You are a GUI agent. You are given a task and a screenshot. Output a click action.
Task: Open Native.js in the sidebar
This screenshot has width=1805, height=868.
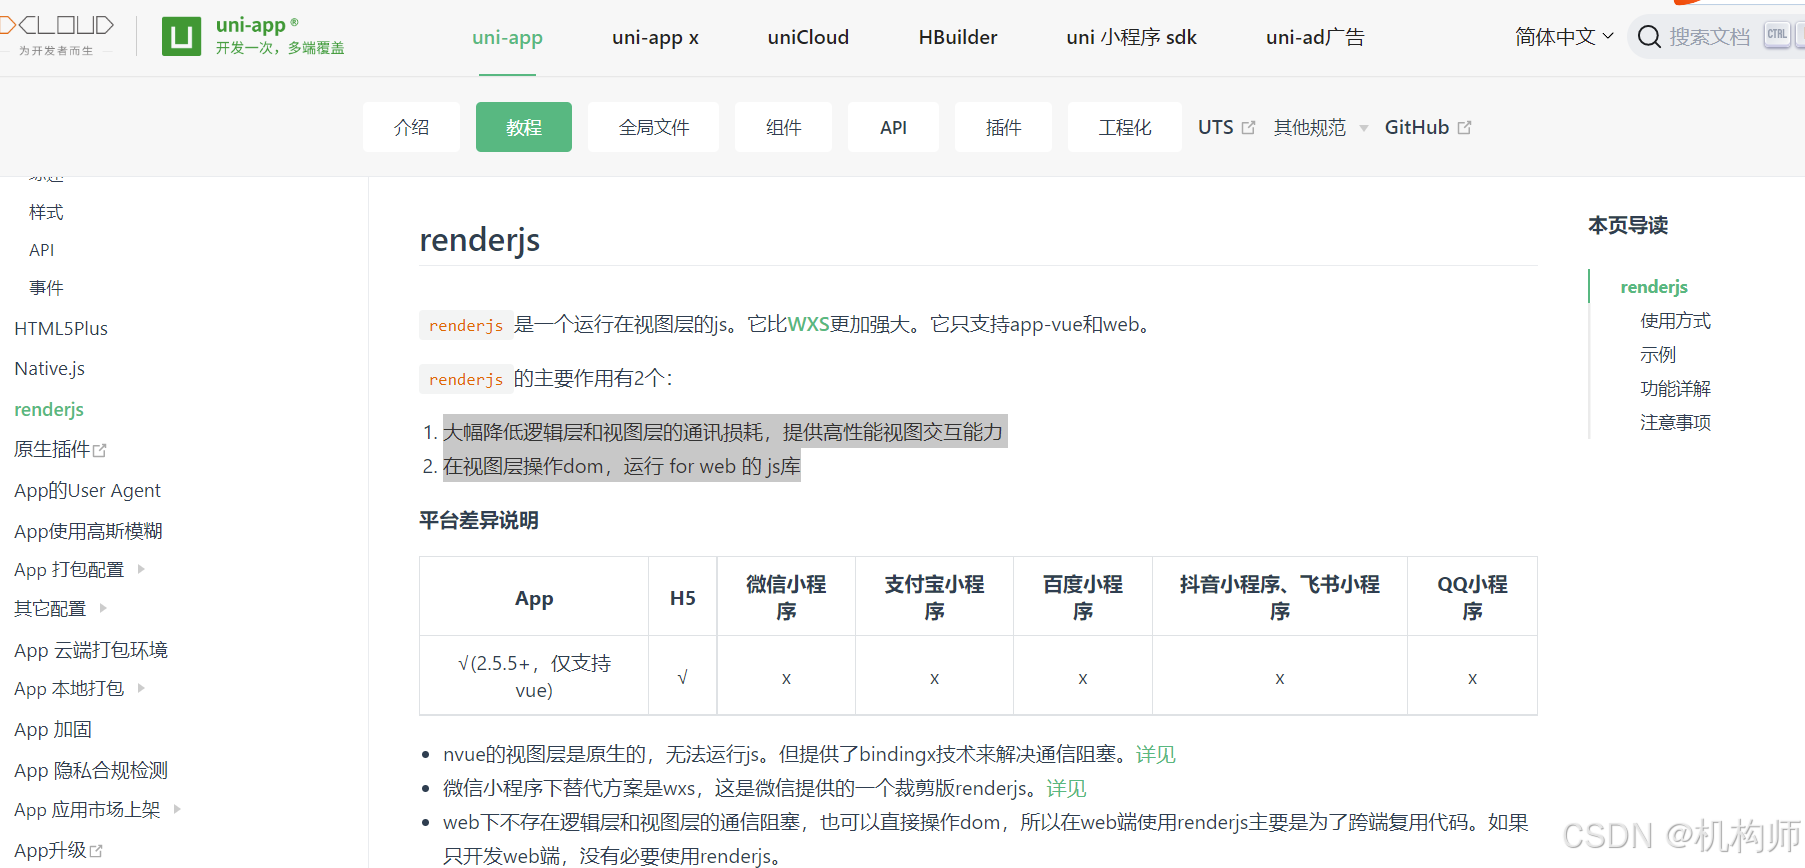click(50, 369)
